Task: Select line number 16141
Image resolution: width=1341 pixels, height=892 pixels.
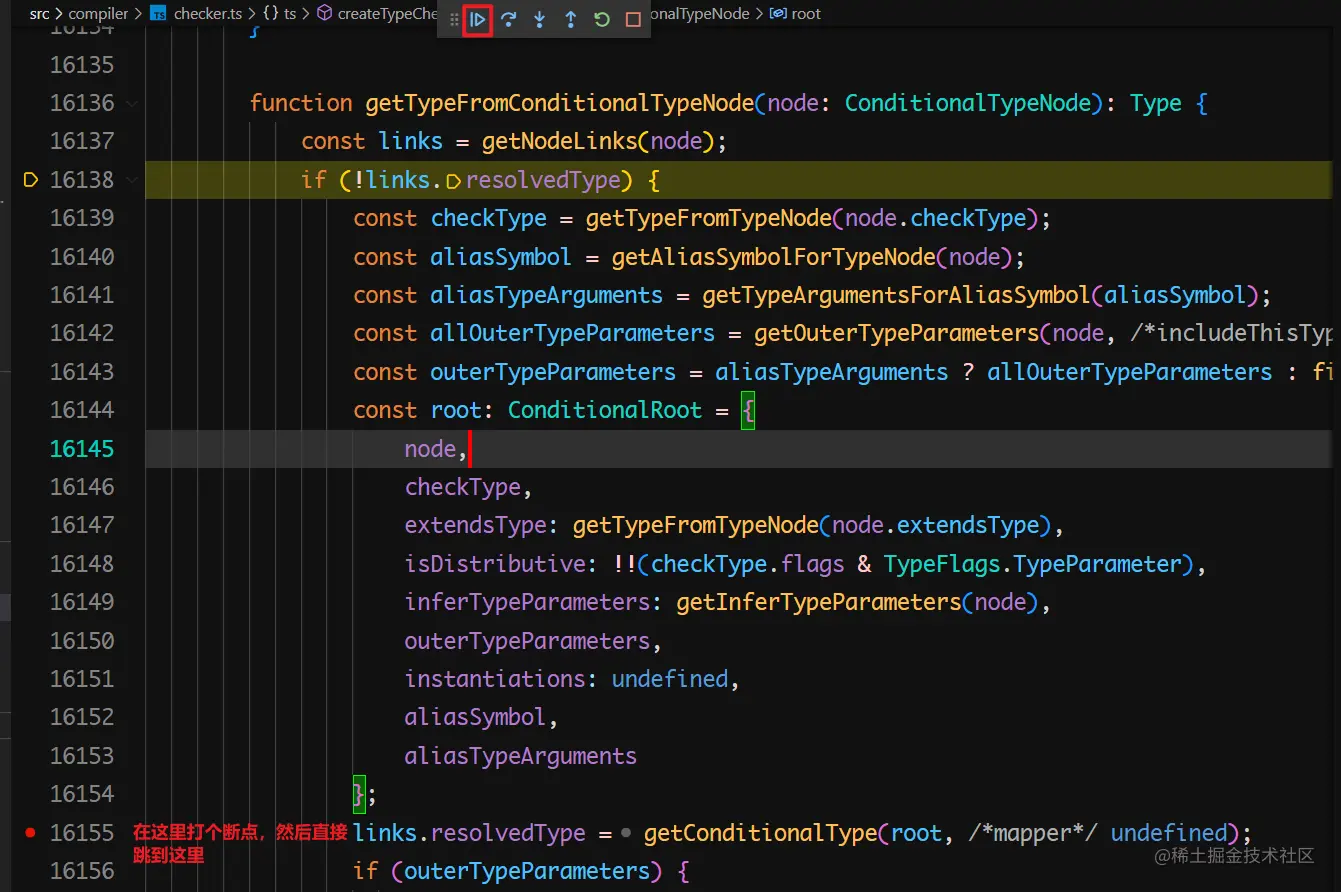Action: pyautogui.click(x=82, y=295)
